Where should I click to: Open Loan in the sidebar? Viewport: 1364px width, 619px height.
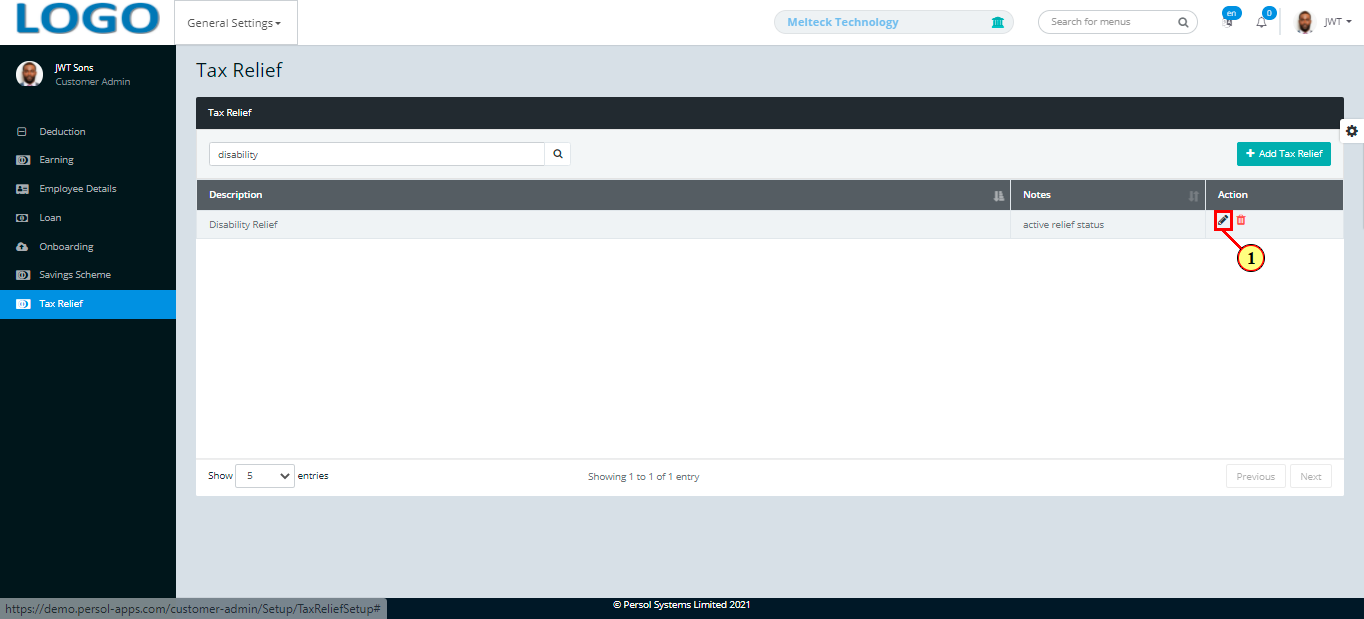[88, 217]
